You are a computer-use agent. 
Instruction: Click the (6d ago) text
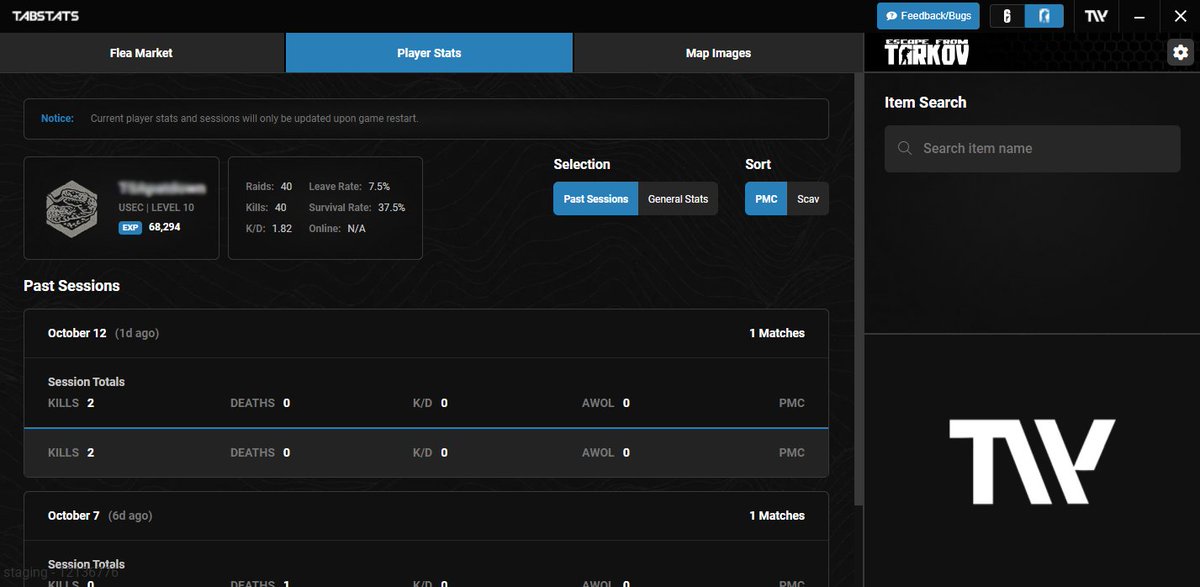(x=130, y=515)
